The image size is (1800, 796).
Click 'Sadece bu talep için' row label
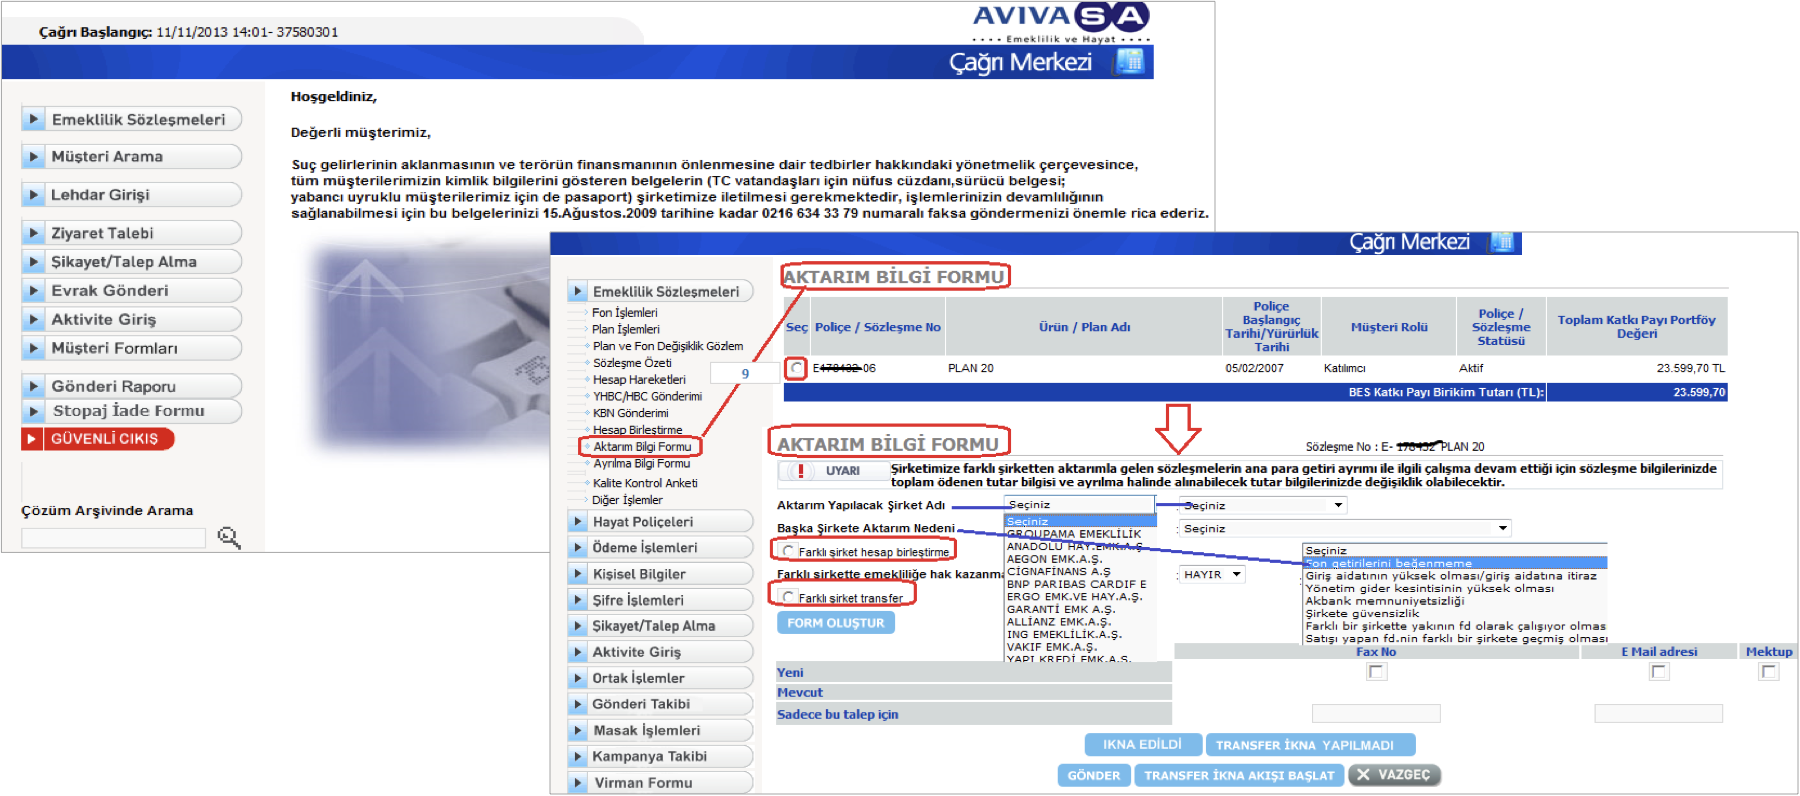[x=838, y=714]
